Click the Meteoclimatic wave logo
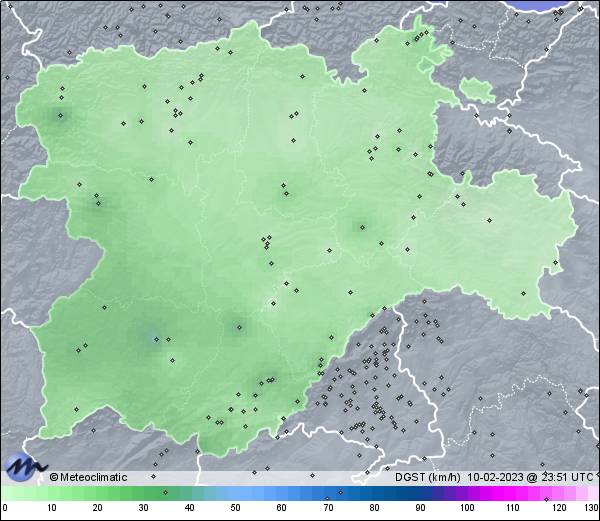Screen dimensions: 600x521 pyautogui.click(x=26, y=467)
